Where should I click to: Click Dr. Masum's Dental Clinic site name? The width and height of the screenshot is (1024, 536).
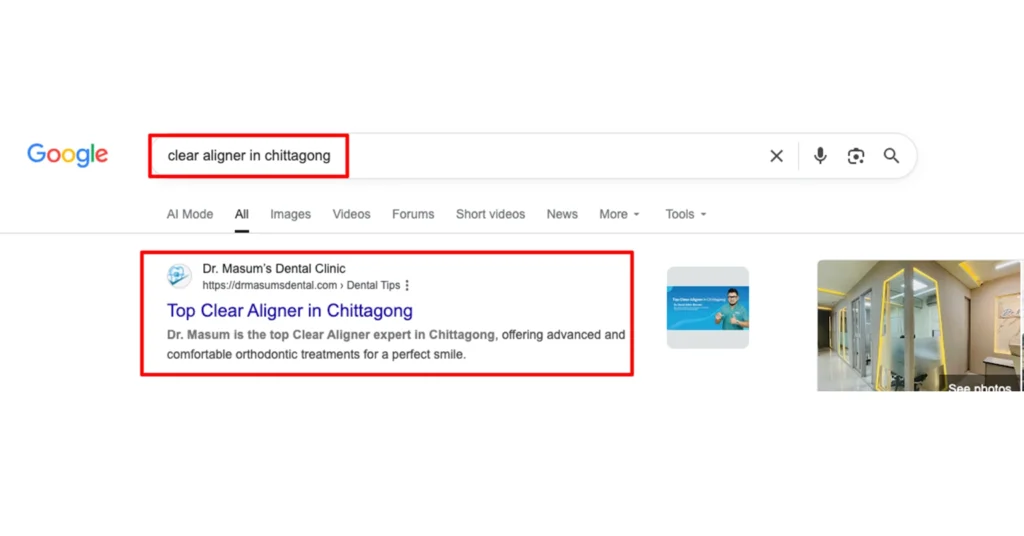(x=274, y=268)
